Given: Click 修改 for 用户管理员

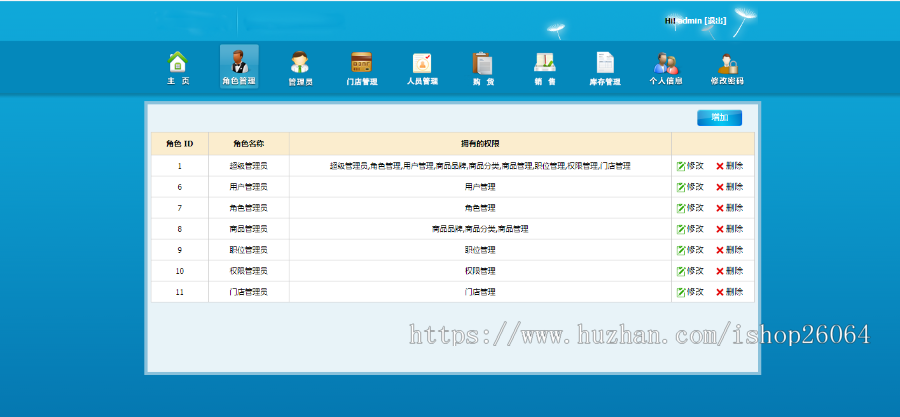Looking at the screenshot, I should click(x=690, y=186).
